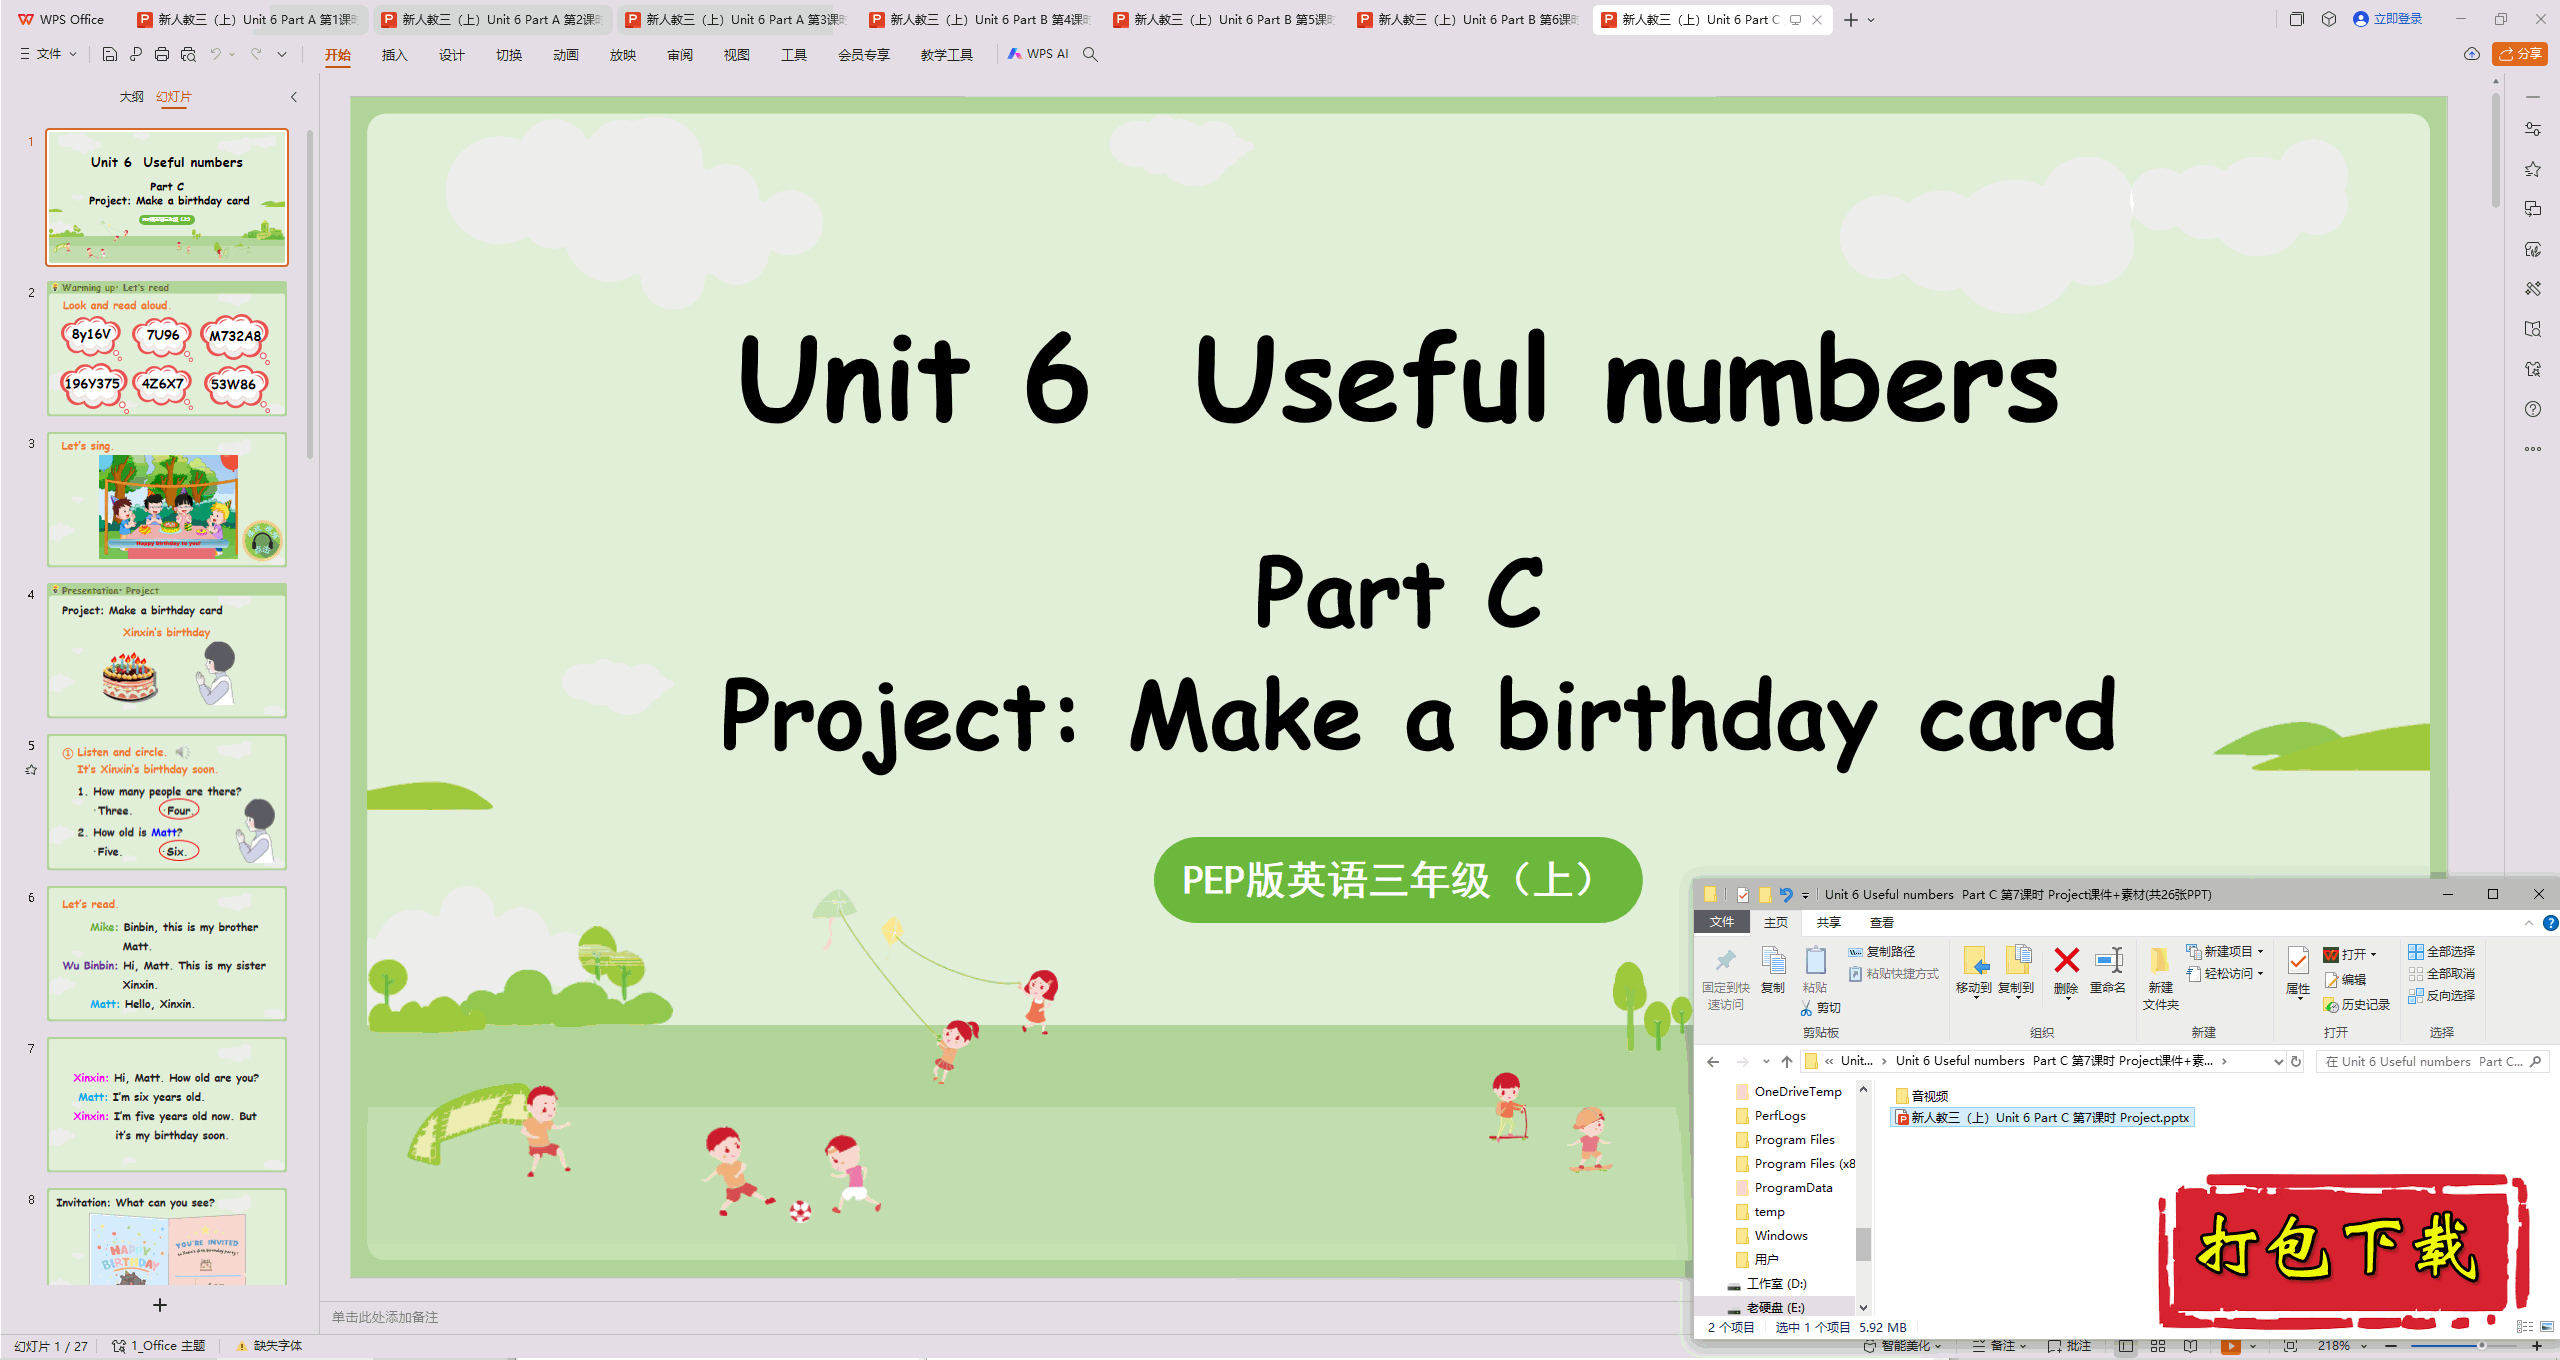This screenshot has width=2560, height=1360.
Task: Open the 文件 menu dropdown in WPS
Action: click(x=48, y=54)
